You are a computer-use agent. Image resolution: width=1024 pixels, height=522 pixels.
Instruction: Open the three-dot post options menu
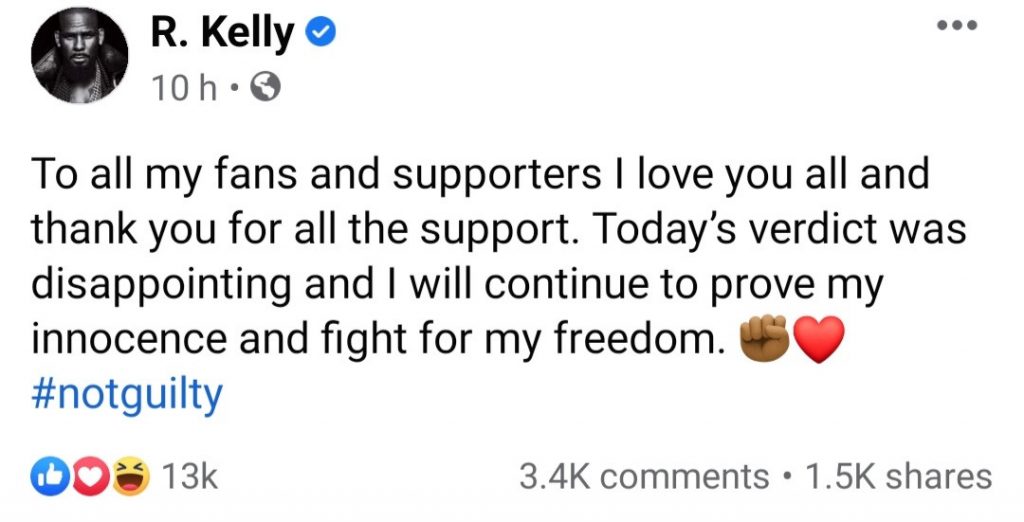[x=959, y=27]
